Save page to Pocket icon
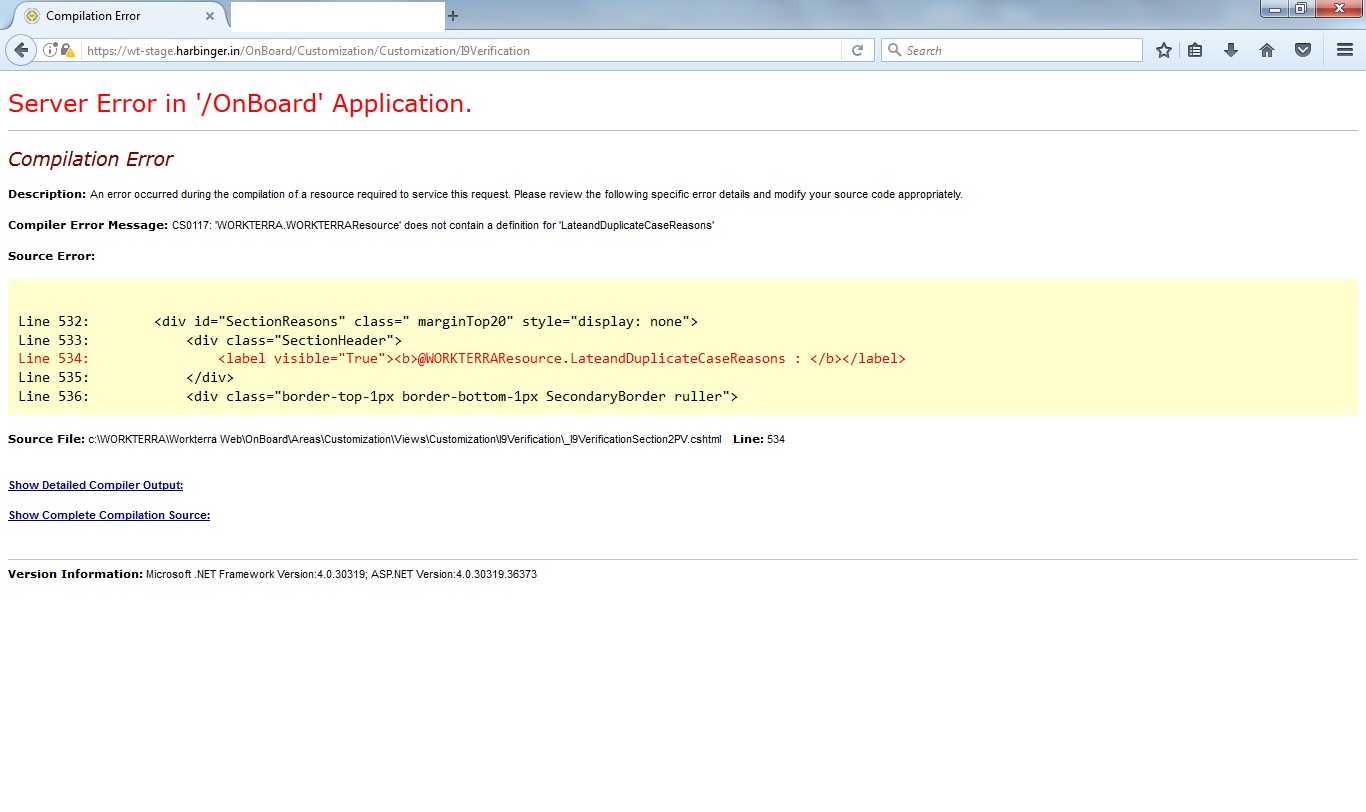 point(1303,50)
